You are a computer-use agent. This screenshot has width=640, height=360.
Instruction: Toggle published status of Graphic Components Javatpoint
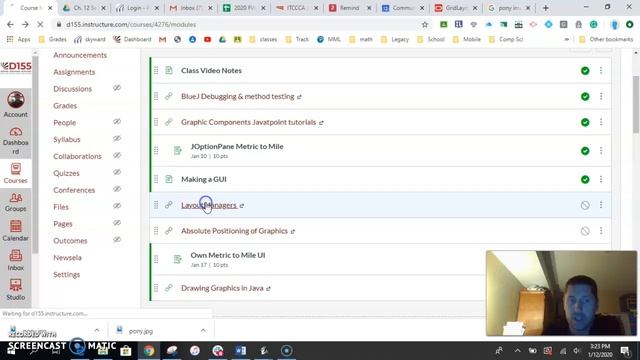pos(585,122)
